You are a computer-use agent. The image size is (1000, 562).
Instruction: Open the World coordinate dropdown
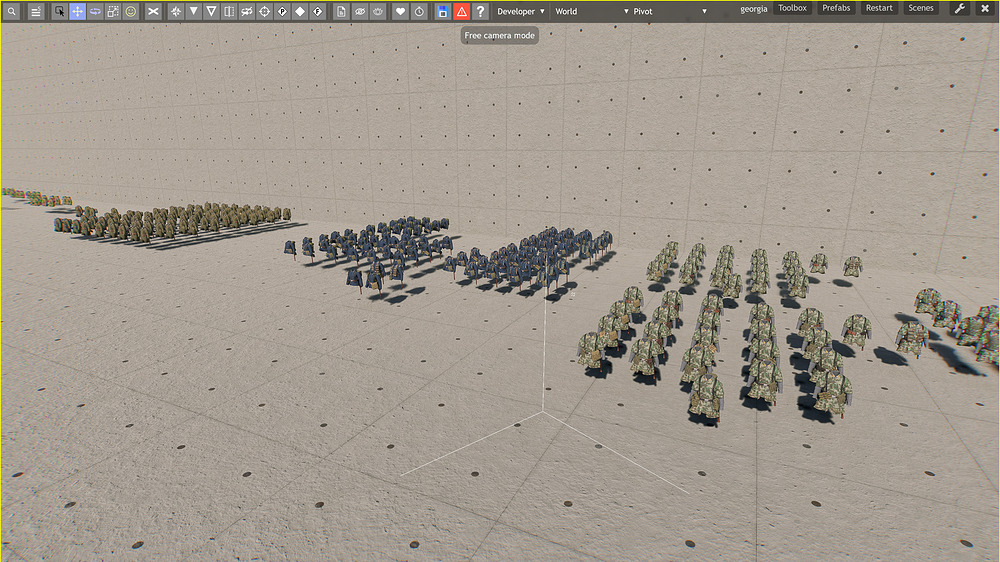[x=592, y=11]
